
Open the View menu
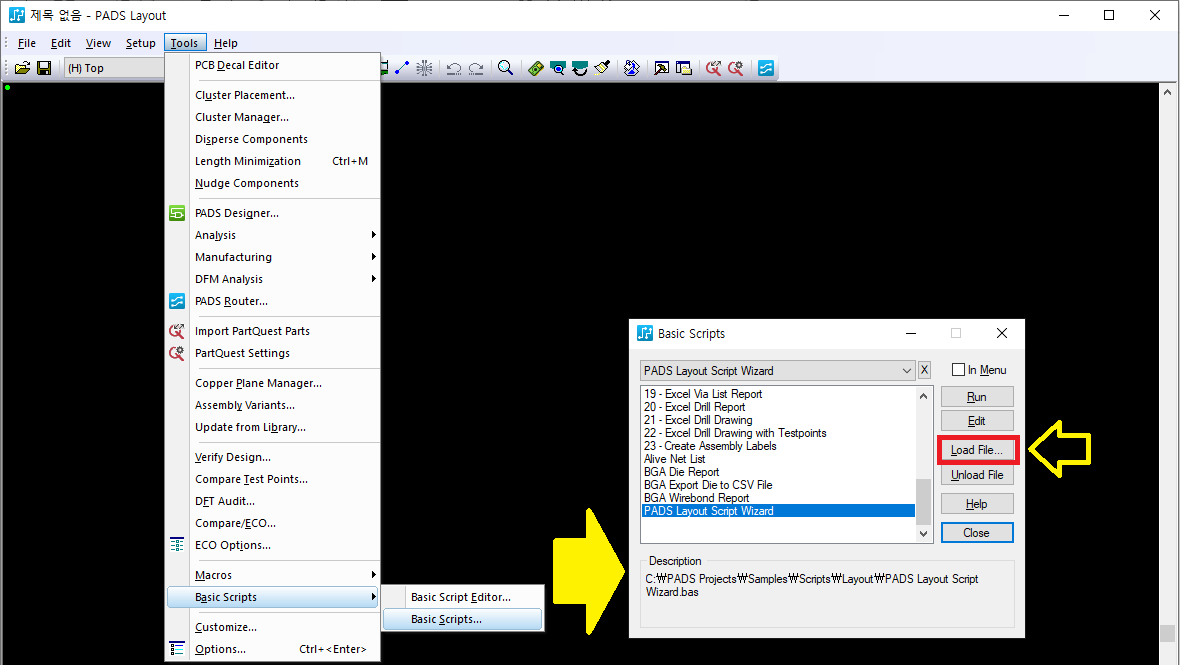pos(98,43)
